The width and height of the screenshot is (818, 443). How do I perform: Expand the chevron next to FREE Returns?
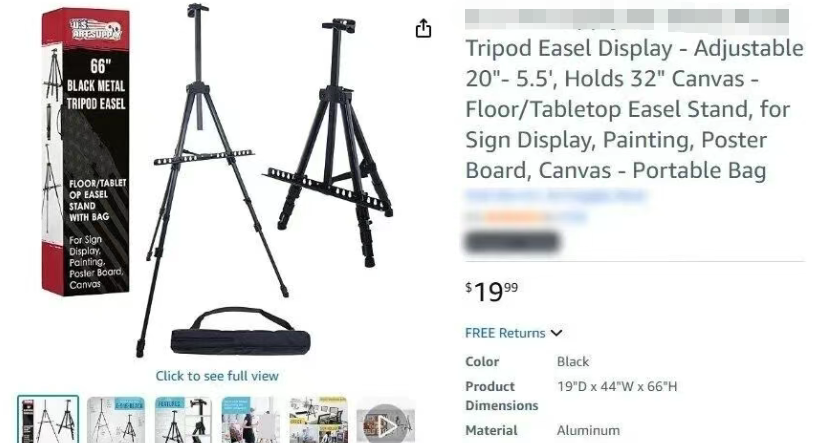(557, 333)
